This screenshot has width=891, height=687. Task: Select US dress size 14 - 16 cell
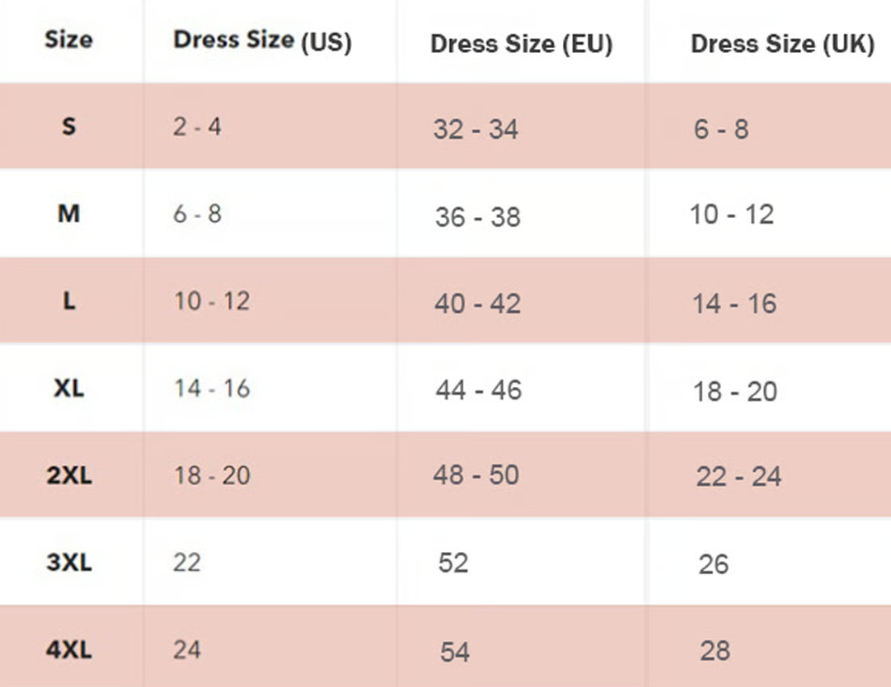pyautogui.click(x=211, y=388)
